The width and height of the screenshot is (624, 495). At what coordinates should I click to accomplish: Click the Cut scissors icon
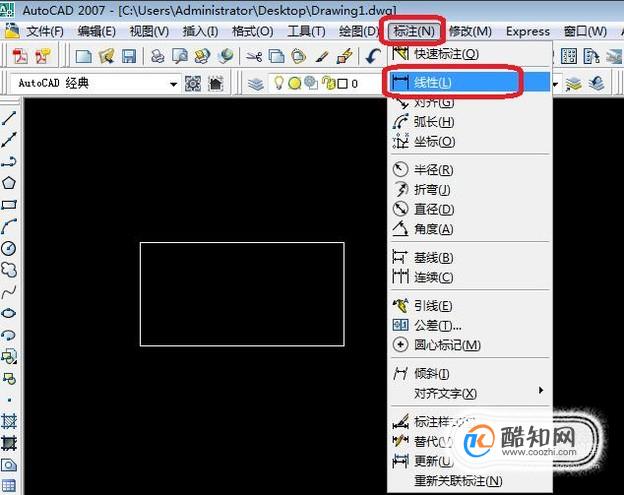(x=254, y=57)
